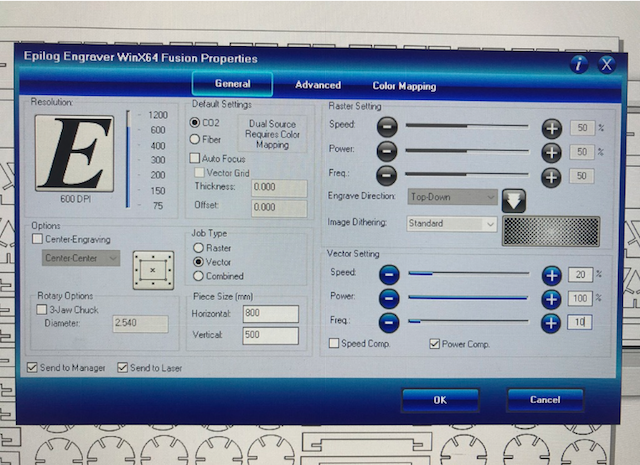Select Combined job type
Screen dimensions: 640x465
coord(198,276)
